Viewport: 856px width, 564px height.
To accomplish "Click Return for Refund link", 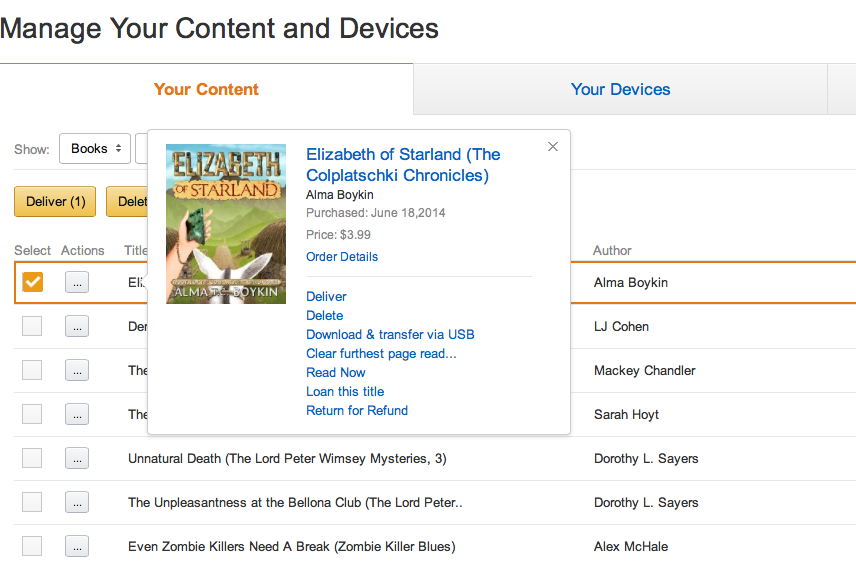I will (357, 411).
